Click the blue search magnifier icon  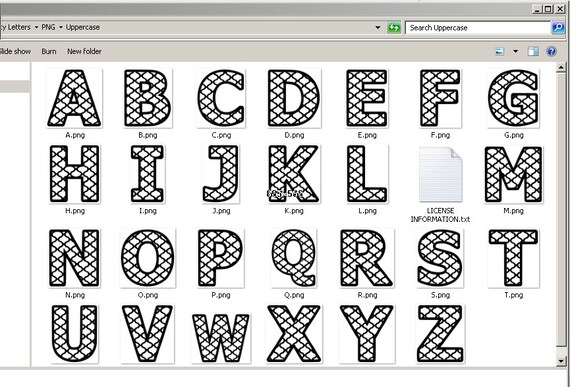(x=558, y=28)
